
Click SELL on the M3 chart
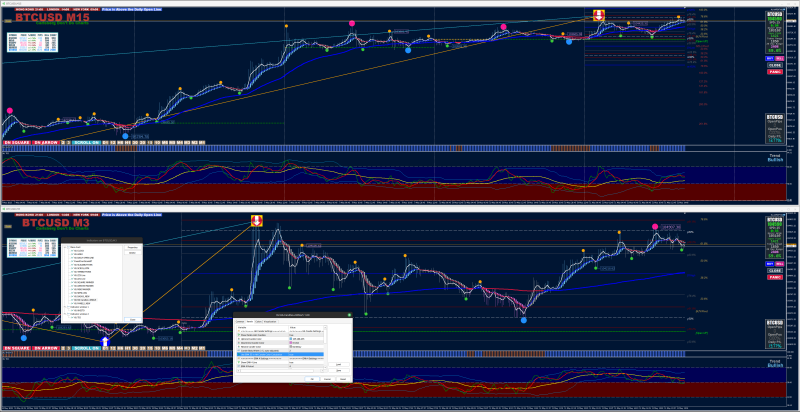click(780, 264)
